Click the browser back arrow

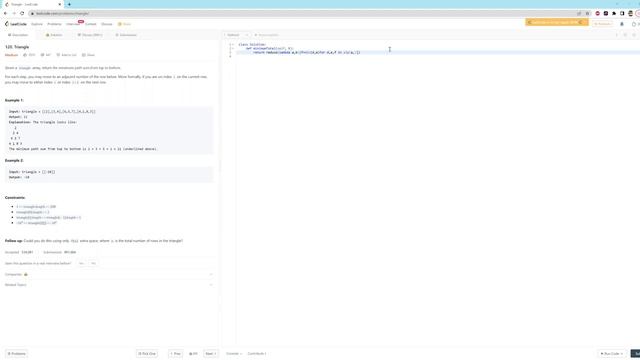(x=5, y=13)
